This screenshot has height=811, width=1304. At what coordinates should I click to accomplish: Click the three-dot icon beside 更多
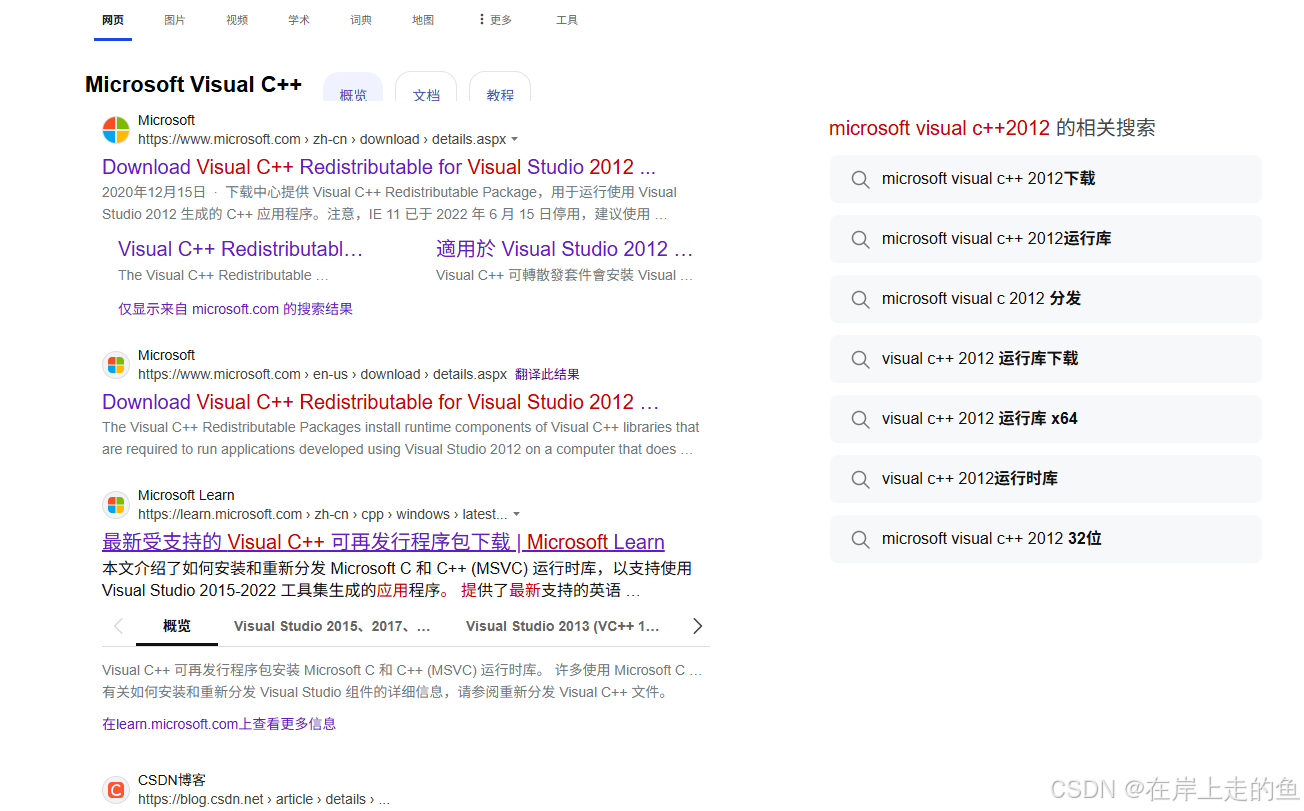coord(482,19)
